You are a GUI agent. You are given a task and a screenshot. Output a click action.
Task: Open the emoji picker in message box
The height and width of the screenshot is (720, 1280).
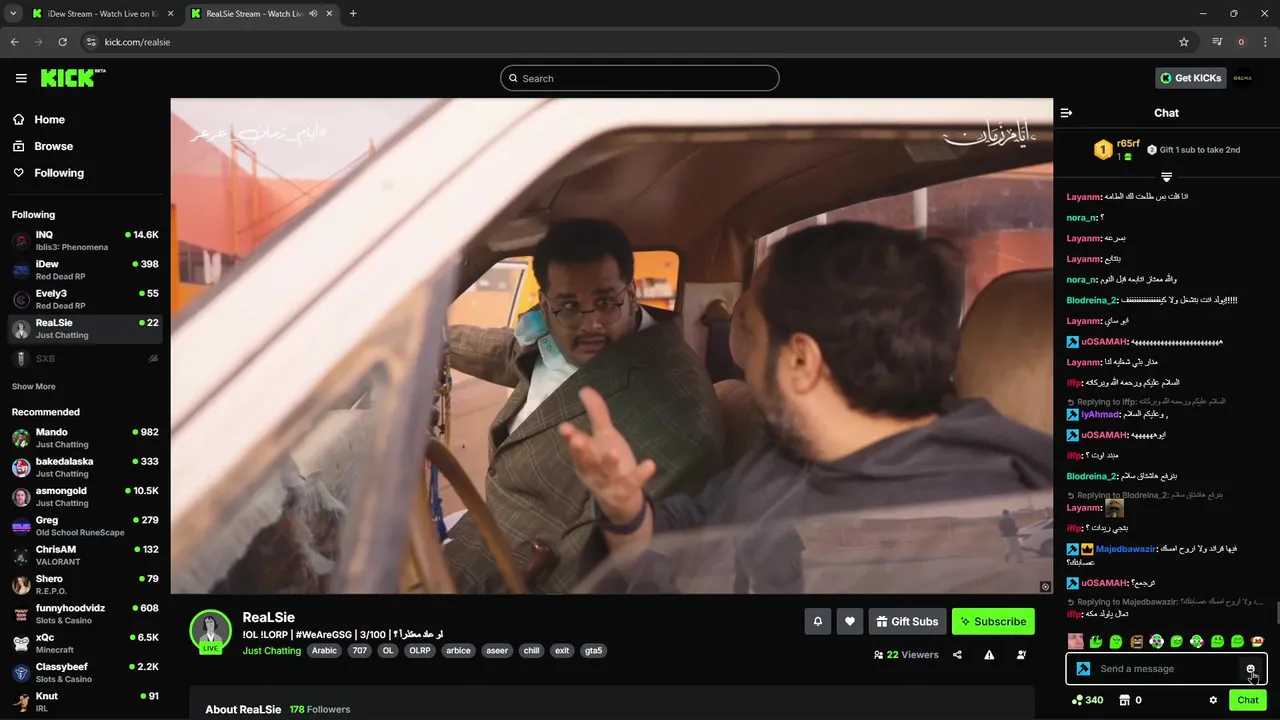click(x=1250, y=669)
